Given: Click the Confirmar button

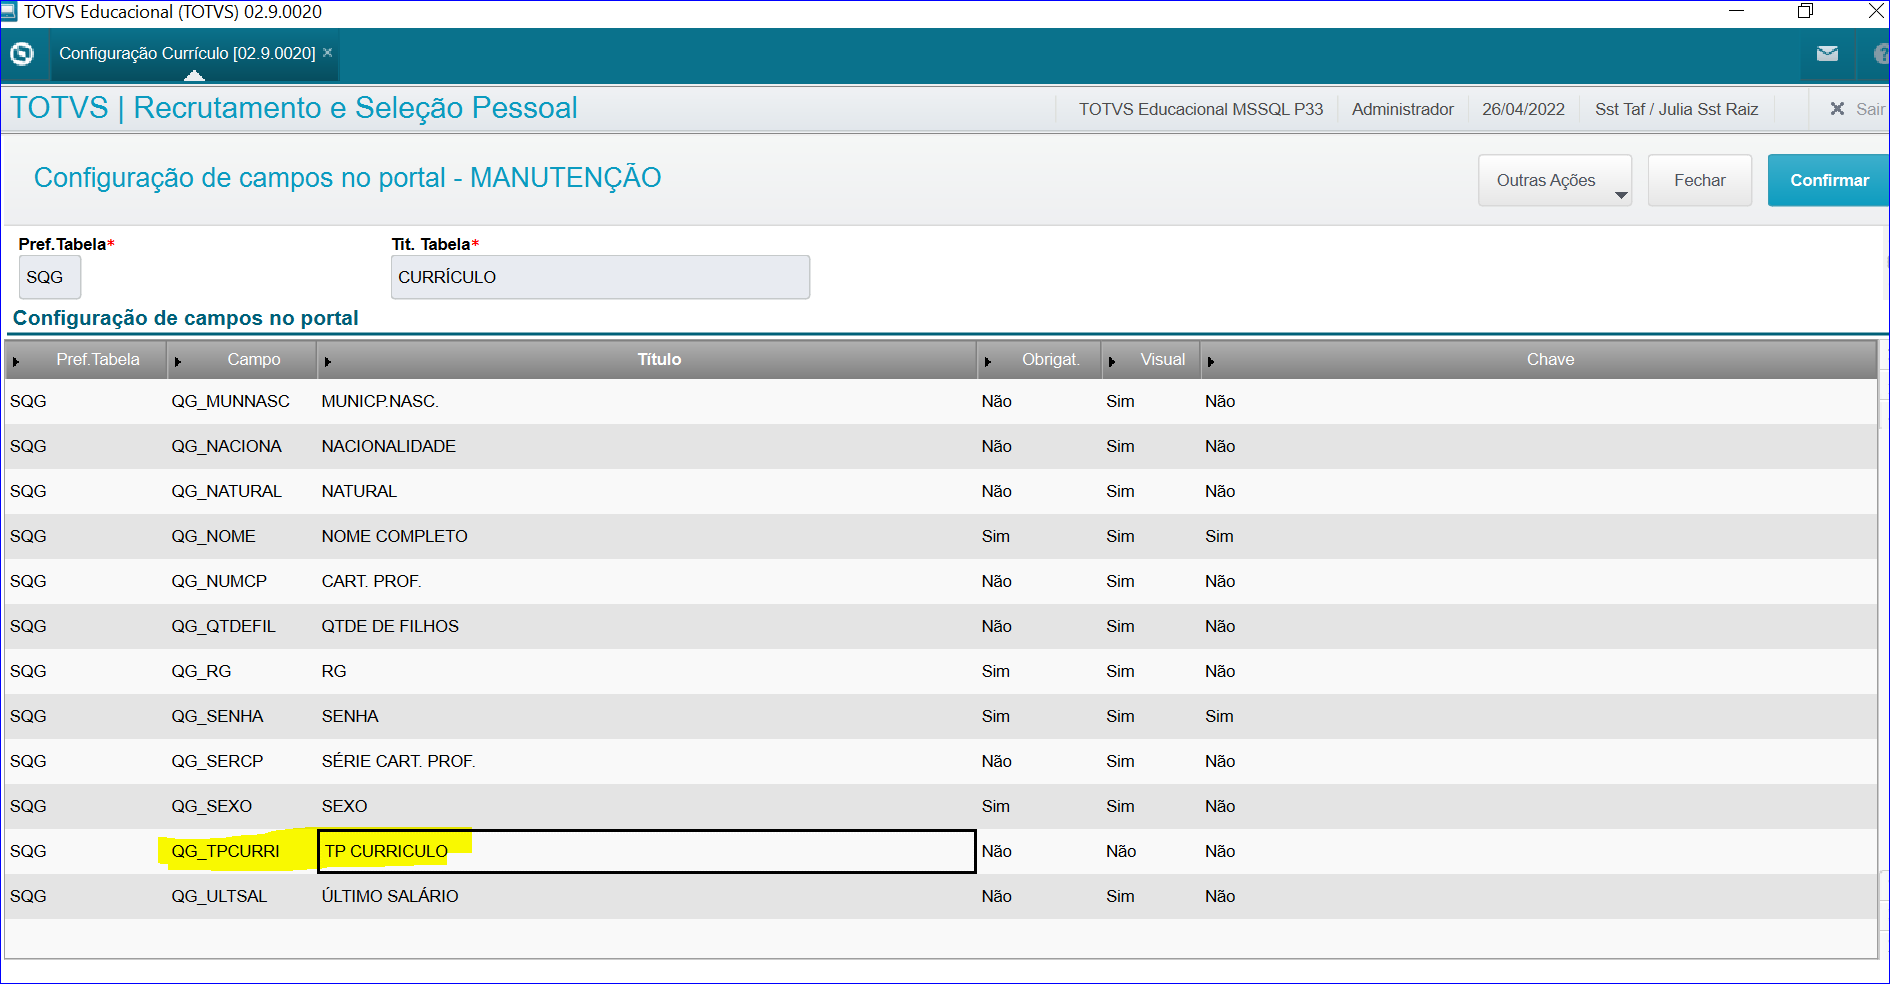Looking at the screenshot, I should pos(1829,180).
